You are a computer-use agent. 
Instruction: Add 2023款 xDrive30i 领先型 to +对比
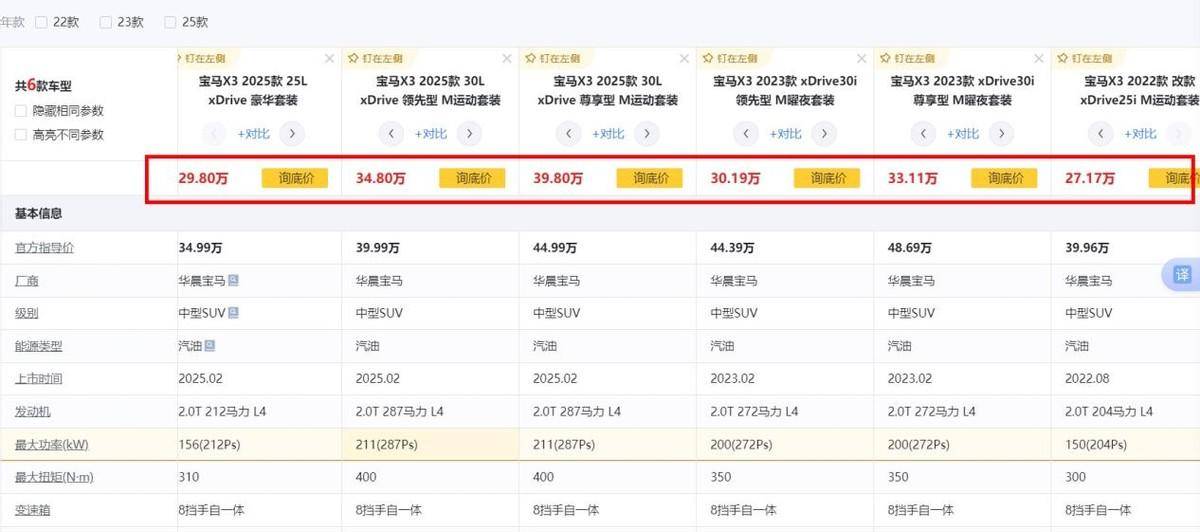[x=785, y=134]
